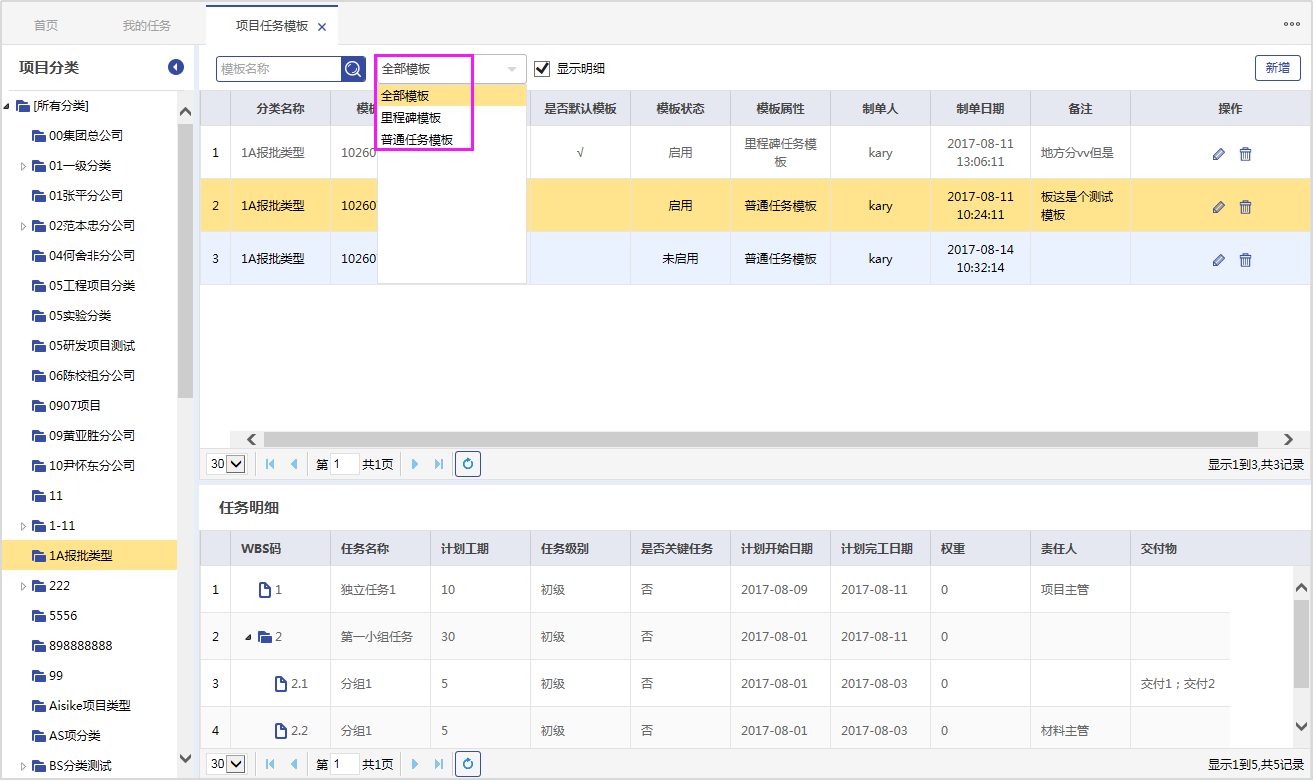Collapse the [所有分类] root node
This screenshot has width=1315, height=781.
tap(7, 106)
